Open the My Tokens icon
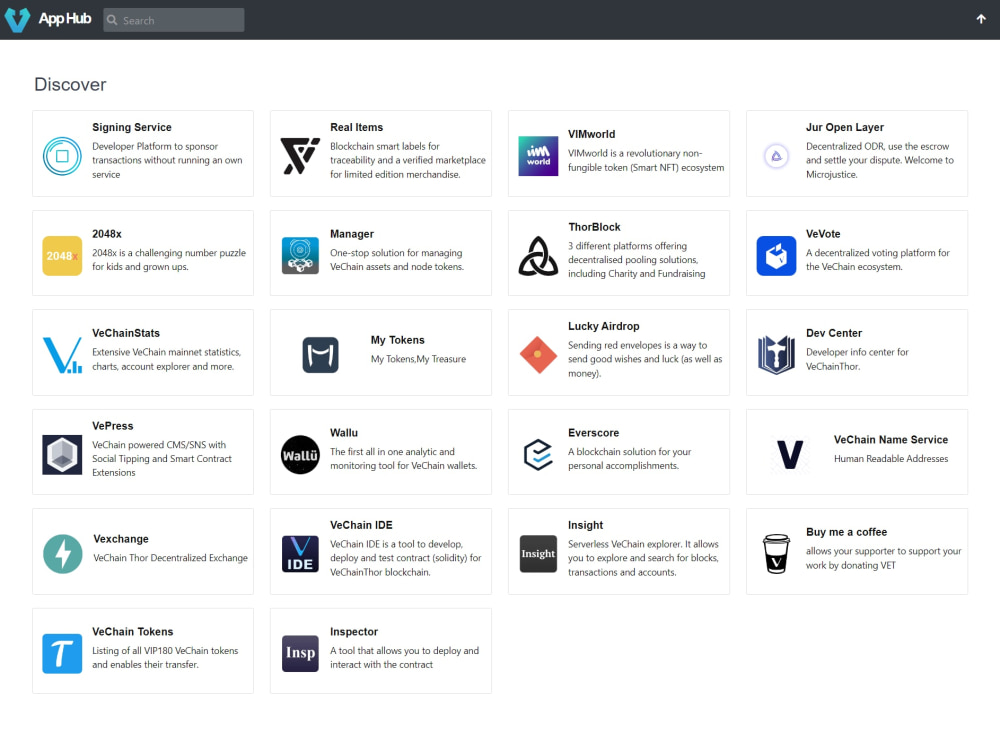 pos(320,355)
